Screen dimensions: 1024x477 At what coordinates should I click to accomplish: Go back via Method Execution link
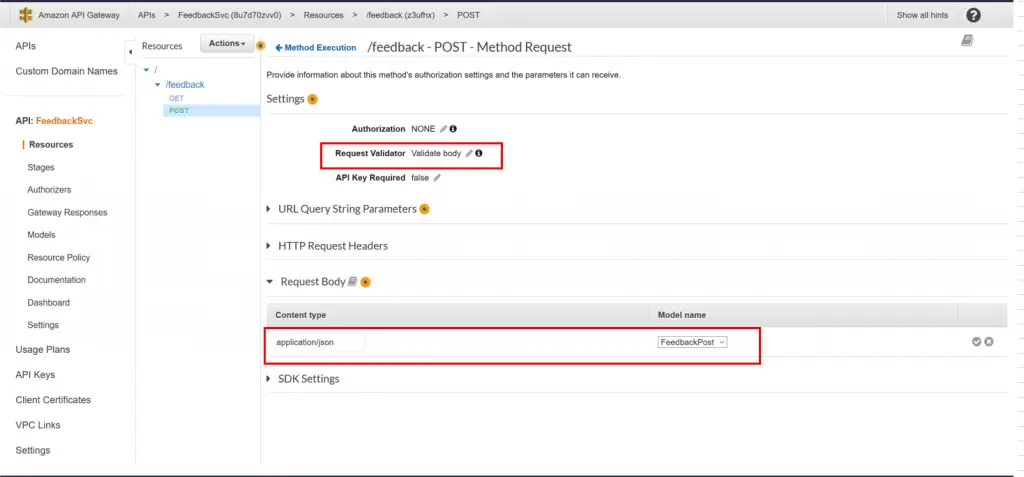[x=316, y=48]
